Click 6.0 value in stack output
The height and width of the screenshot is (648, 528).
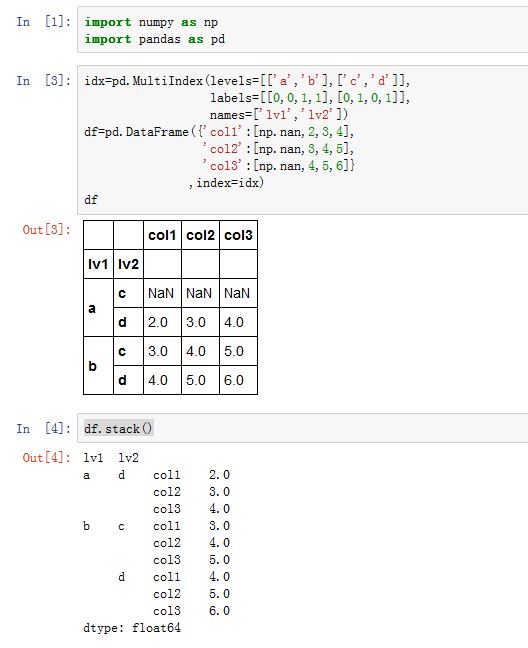[219, 611]
